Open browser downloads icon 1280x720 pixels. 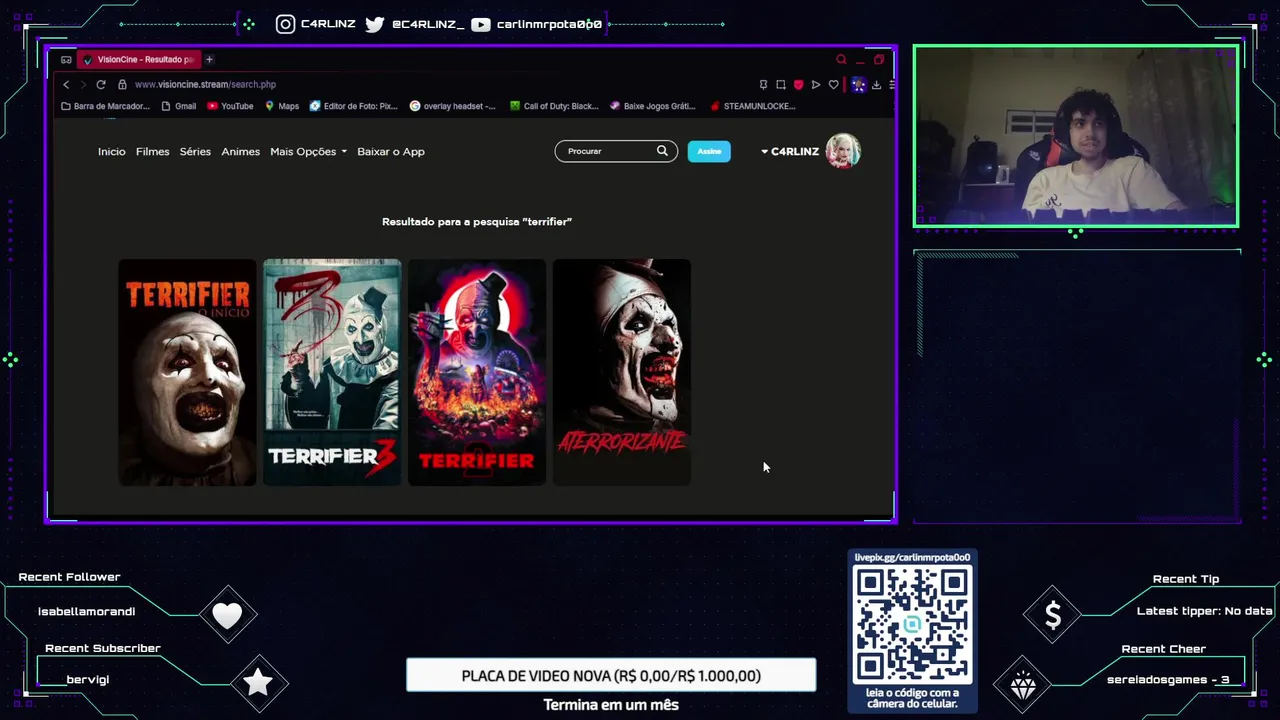876,85
